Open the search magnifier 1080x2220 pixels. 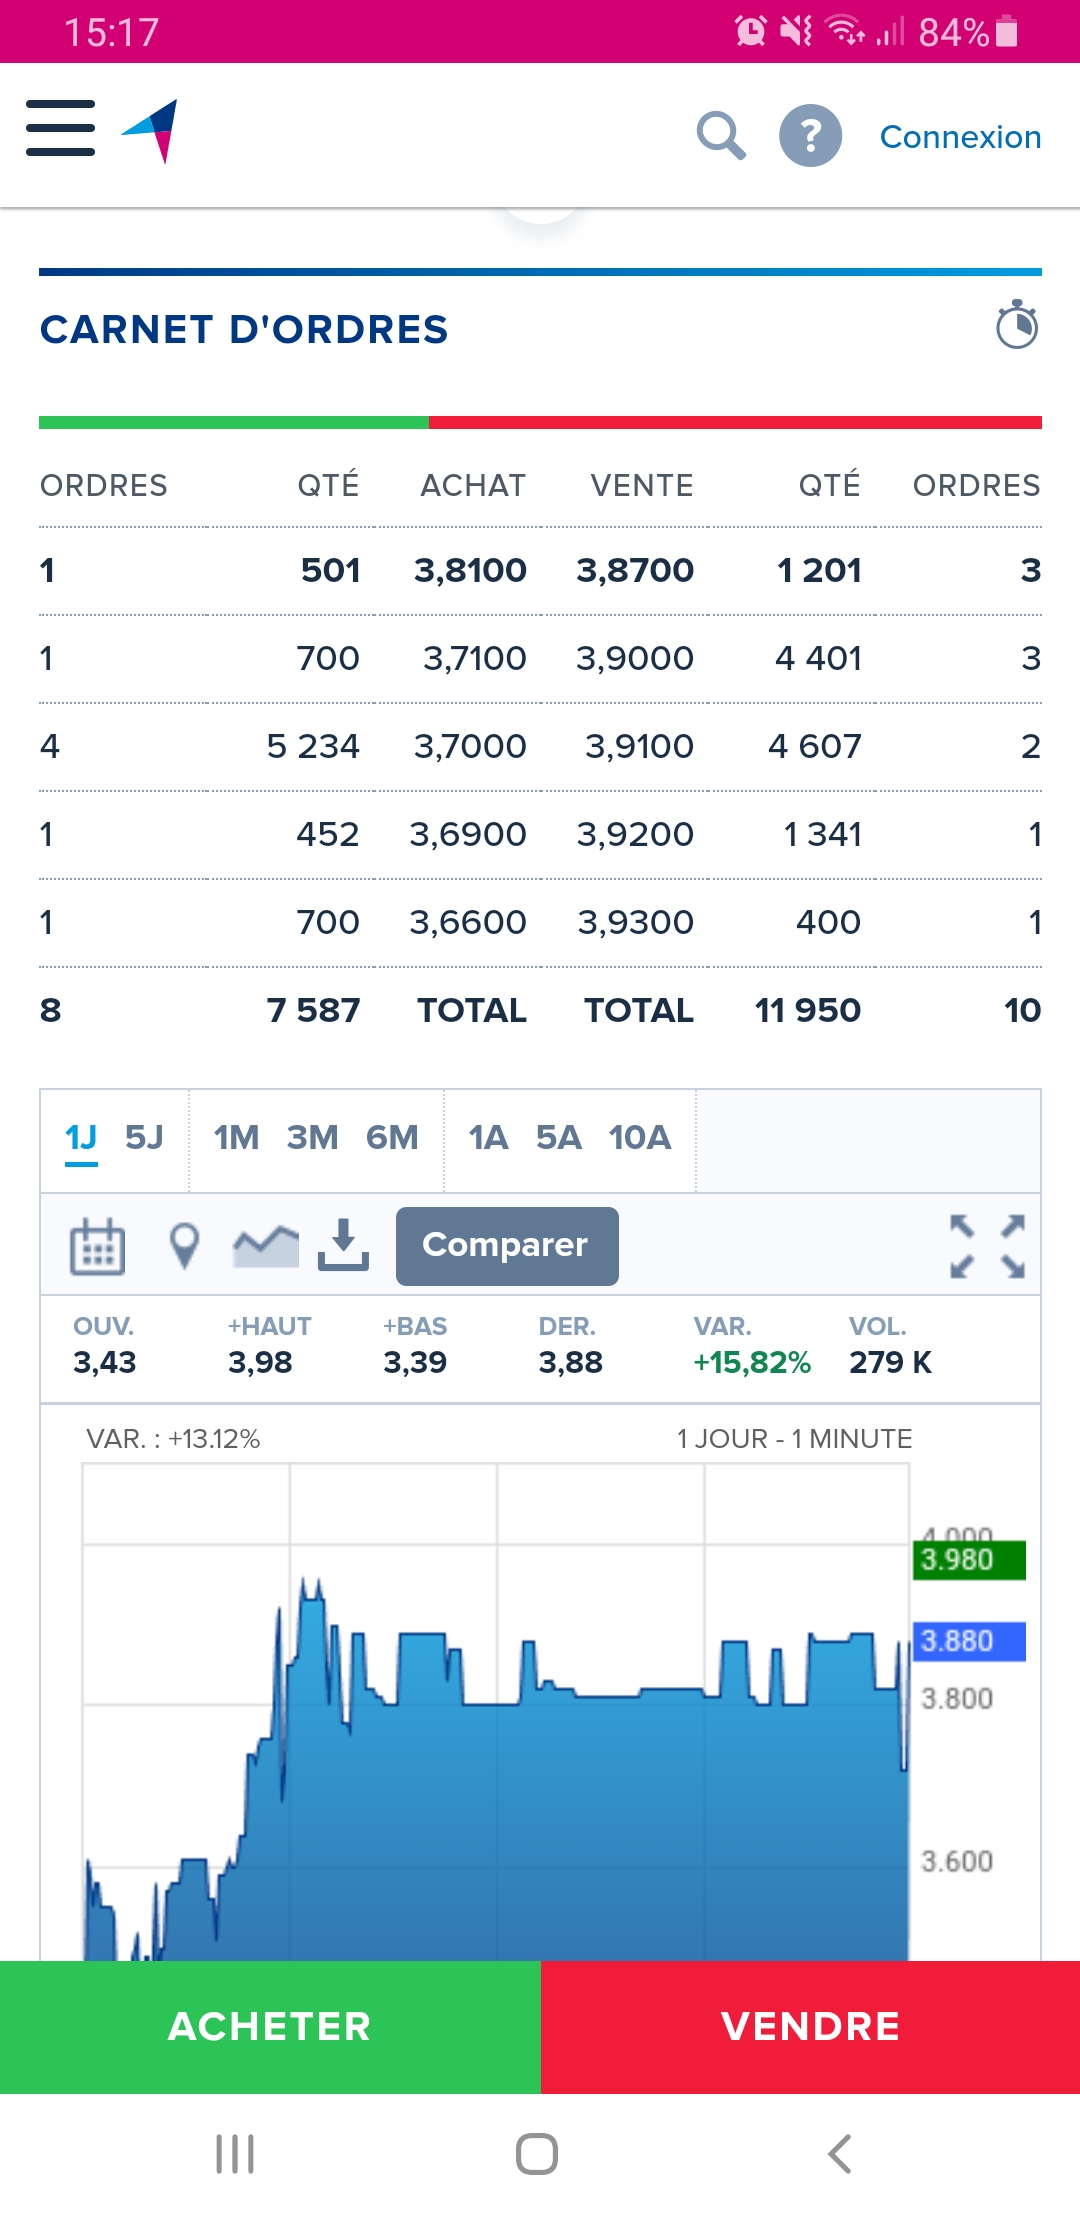[721, 136]
